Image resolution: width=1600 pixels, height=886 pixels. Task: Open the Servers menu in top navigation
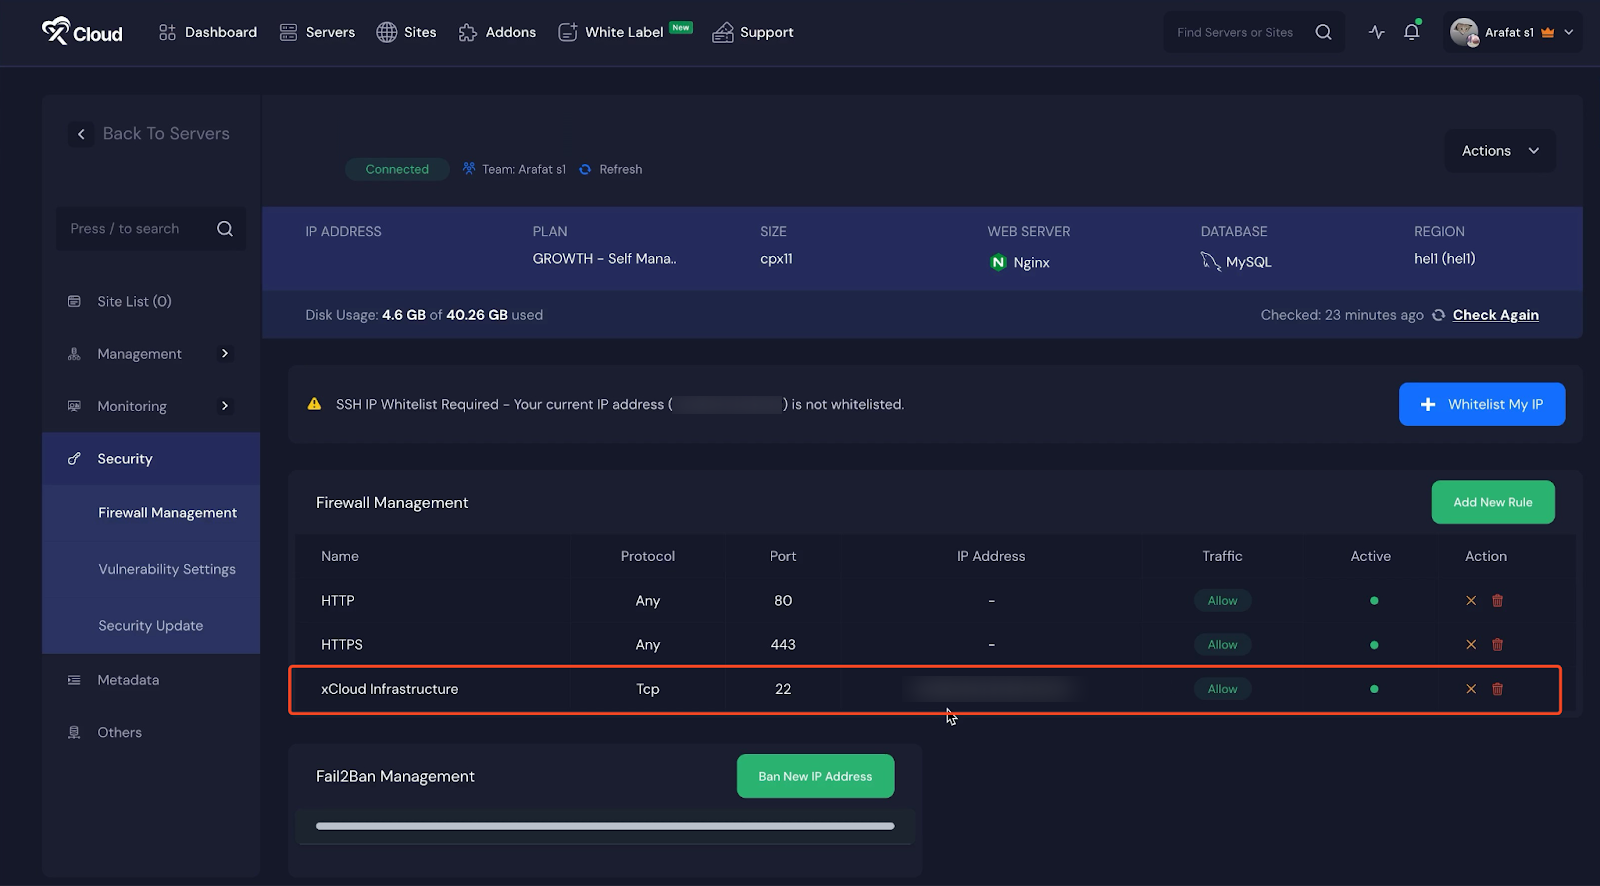click(317, 32)
